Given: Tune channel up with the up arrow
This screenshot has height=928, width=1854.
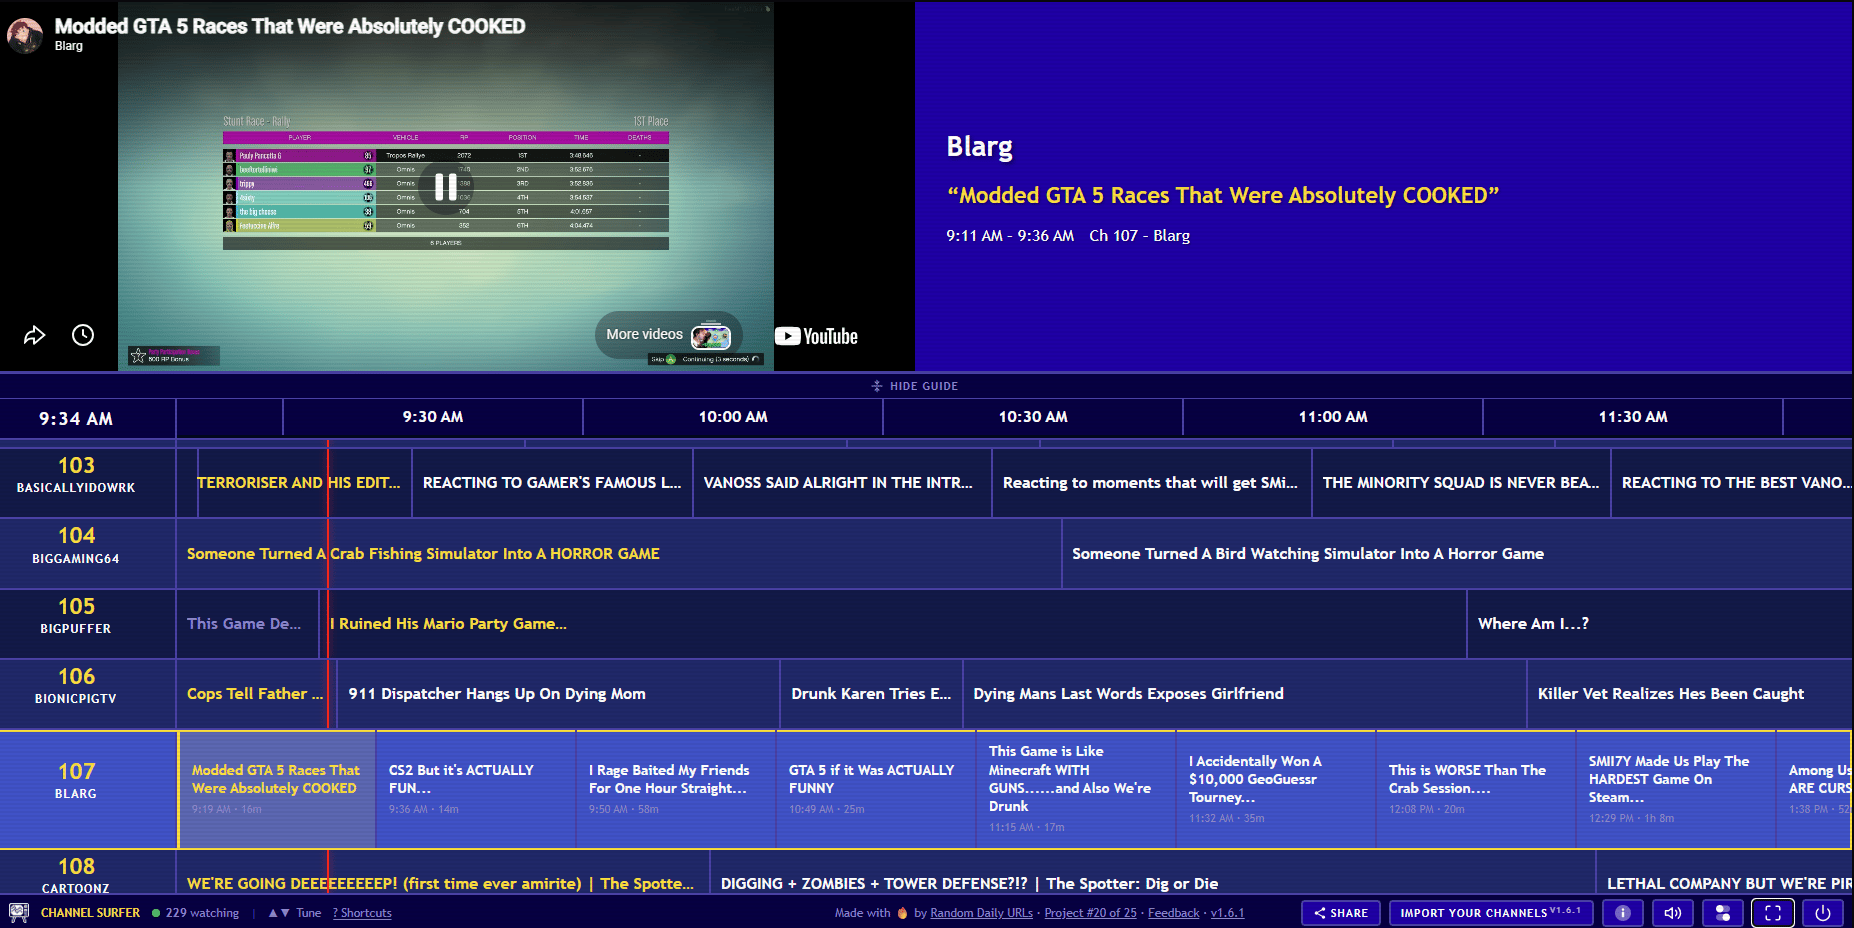Looking at the screenshot, I should click(x=273, y=913).
